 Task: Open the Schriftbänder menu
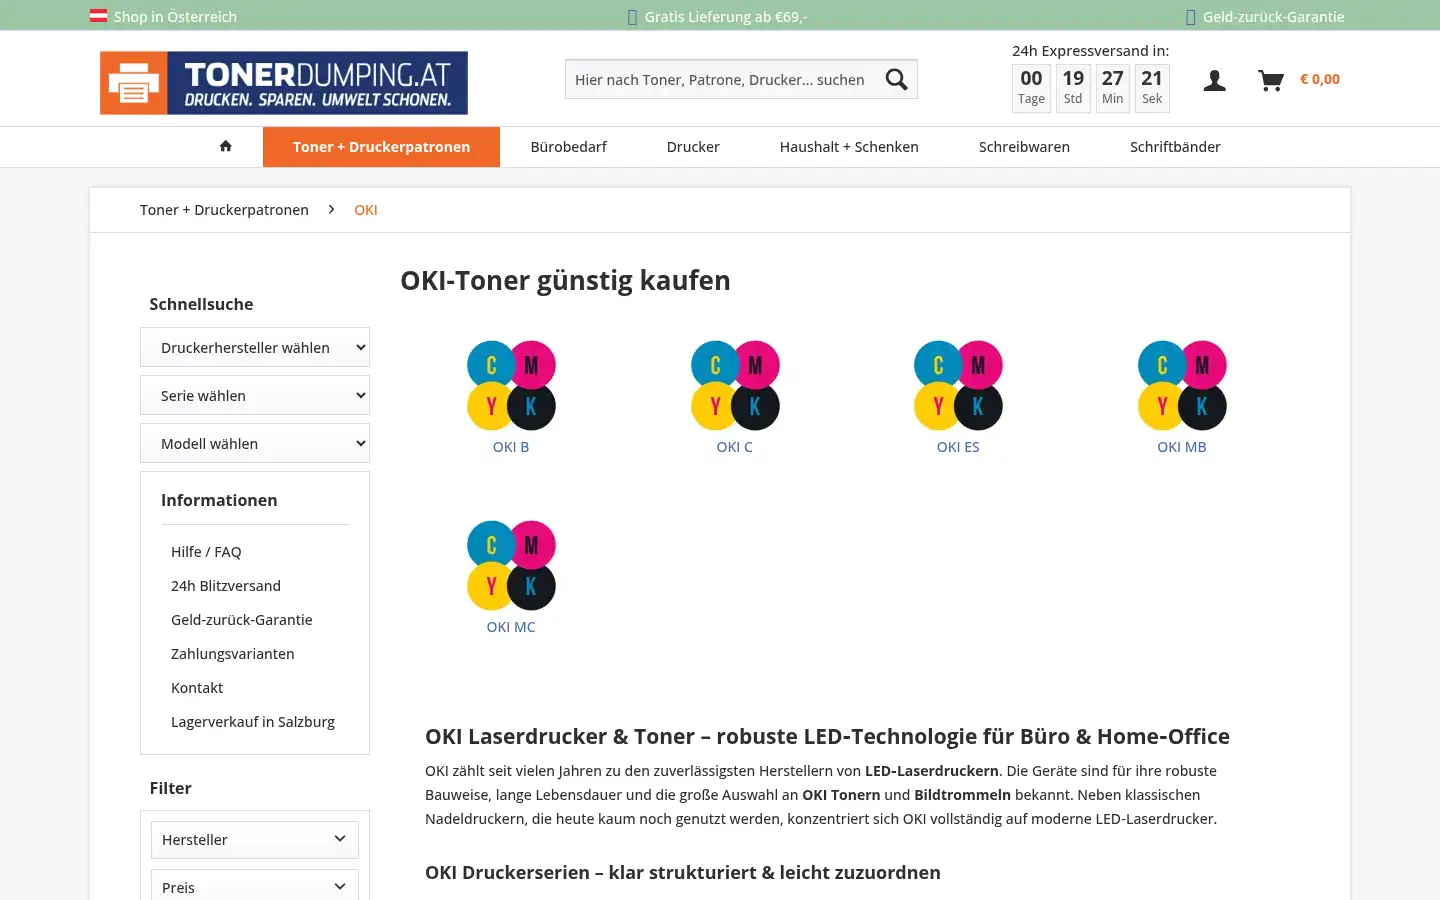tap(1175, 147)
